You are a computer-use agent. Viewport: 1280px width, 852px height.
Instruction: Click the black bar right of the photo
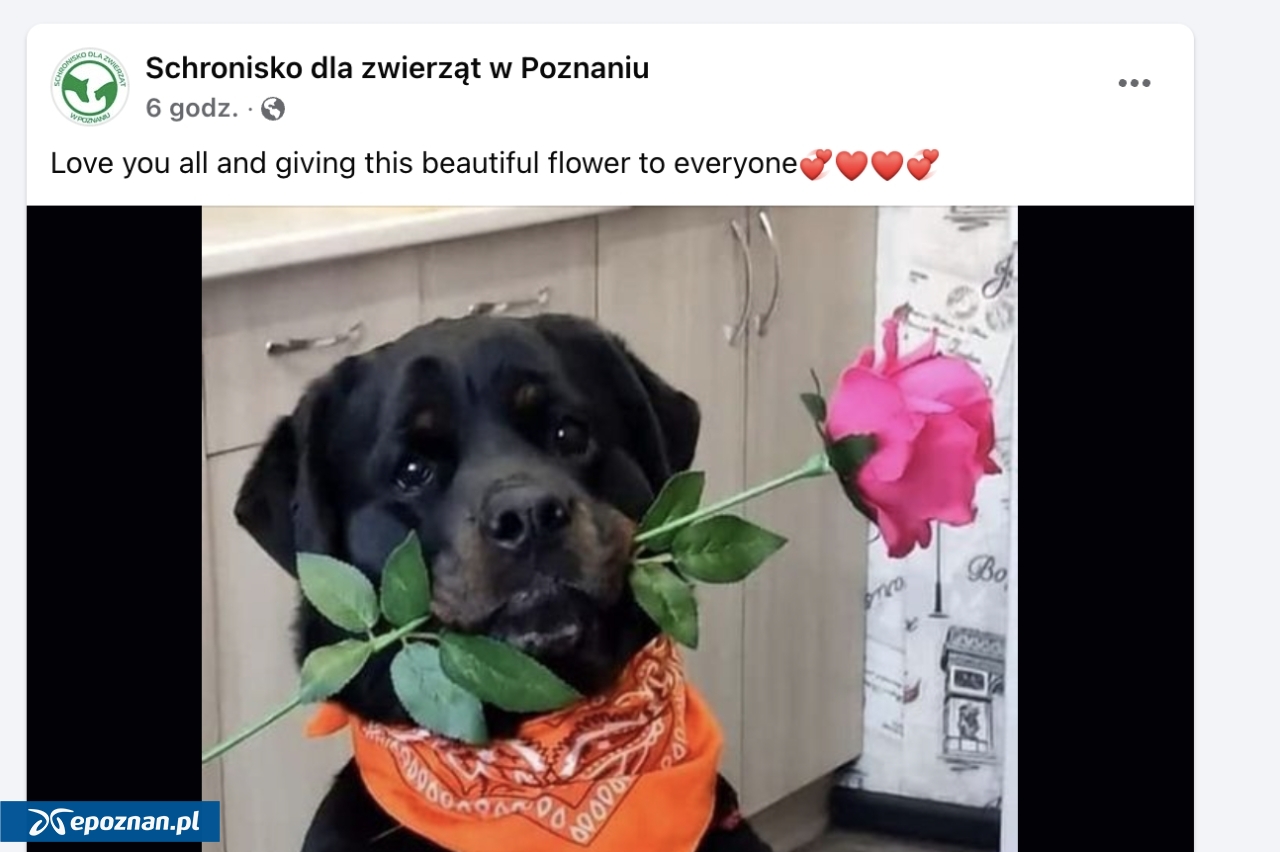pos(1105,528)
